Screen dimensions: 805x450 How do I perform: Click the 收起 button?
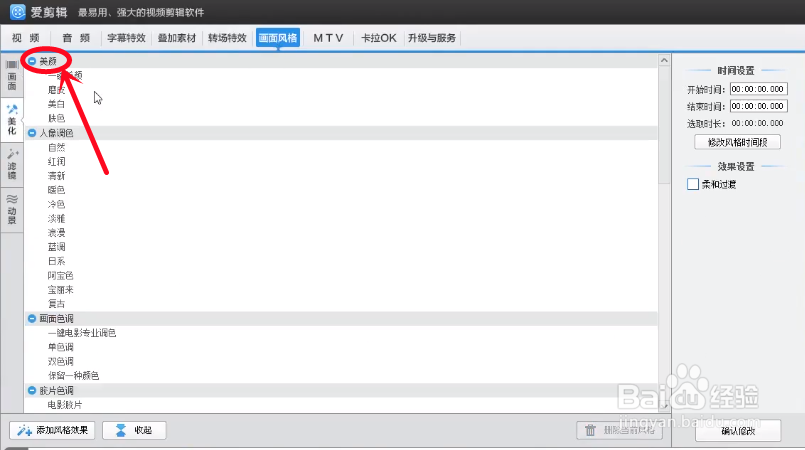click(134, 430)
